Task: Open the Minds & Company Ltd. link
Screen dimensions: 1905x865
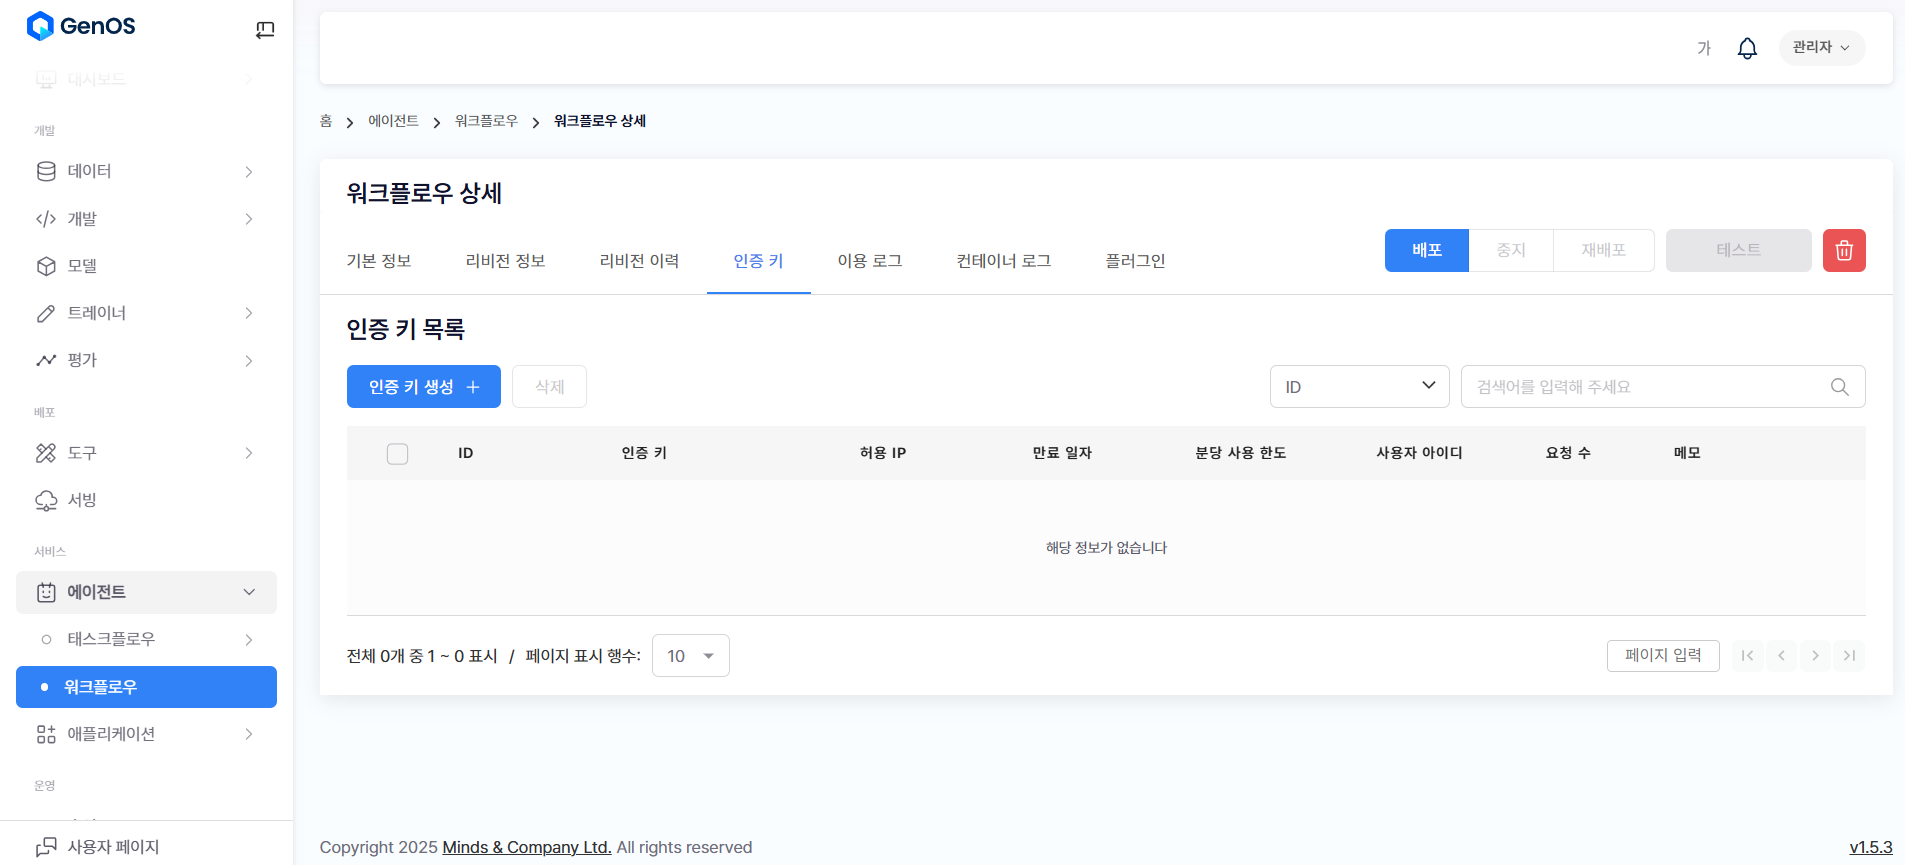Action: pyautogui.click(x=526, y=847)
